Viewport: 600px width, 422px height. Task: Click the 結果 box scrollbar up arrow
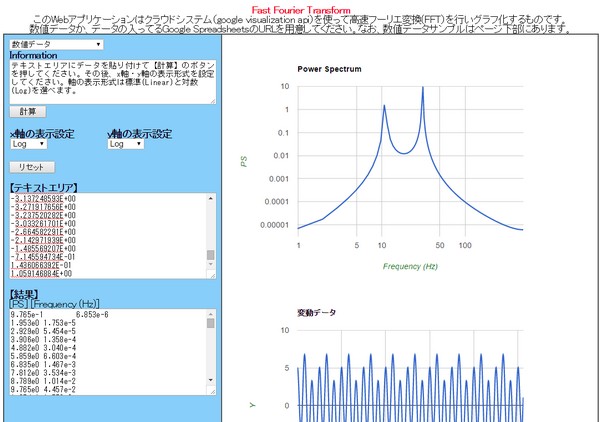pos(211,314)
